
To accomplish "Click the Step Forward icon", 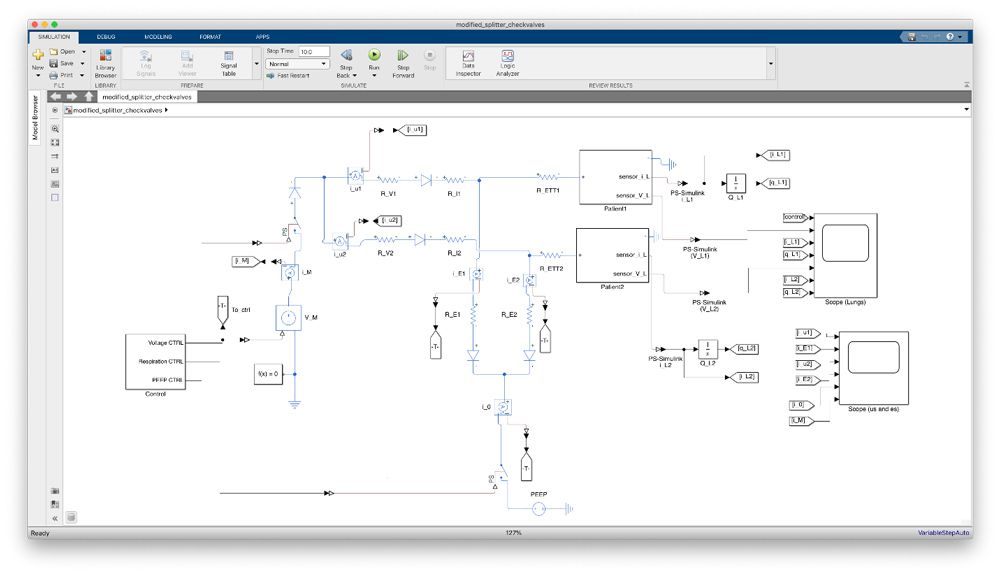I will click(403, 56).
